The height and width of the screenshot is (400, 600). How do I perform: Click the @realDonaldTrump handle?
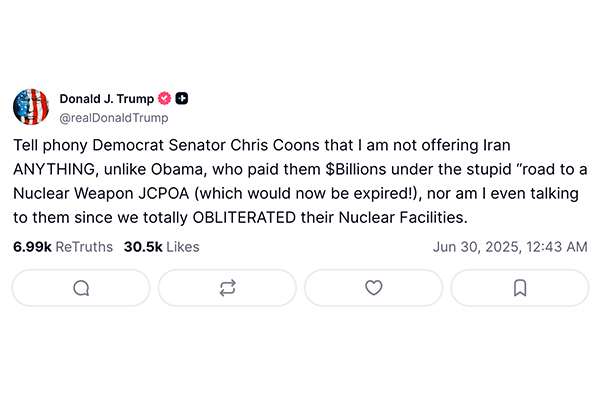pos(115,117)
